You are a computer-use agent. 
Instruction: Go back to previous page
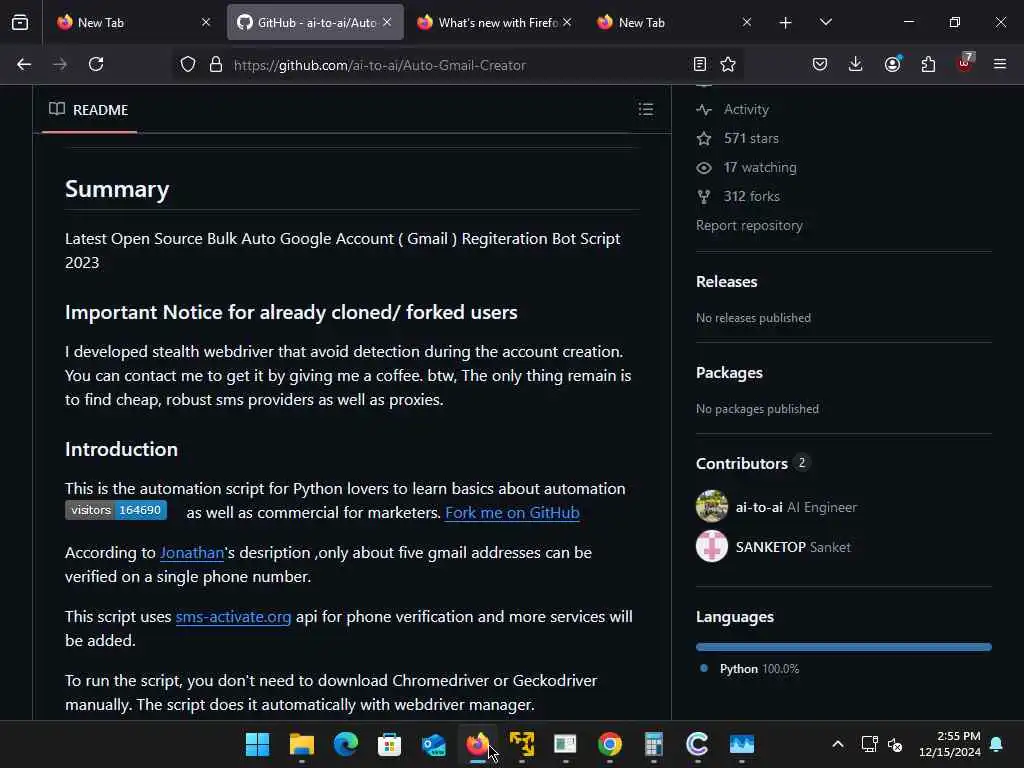click(24, 64)
